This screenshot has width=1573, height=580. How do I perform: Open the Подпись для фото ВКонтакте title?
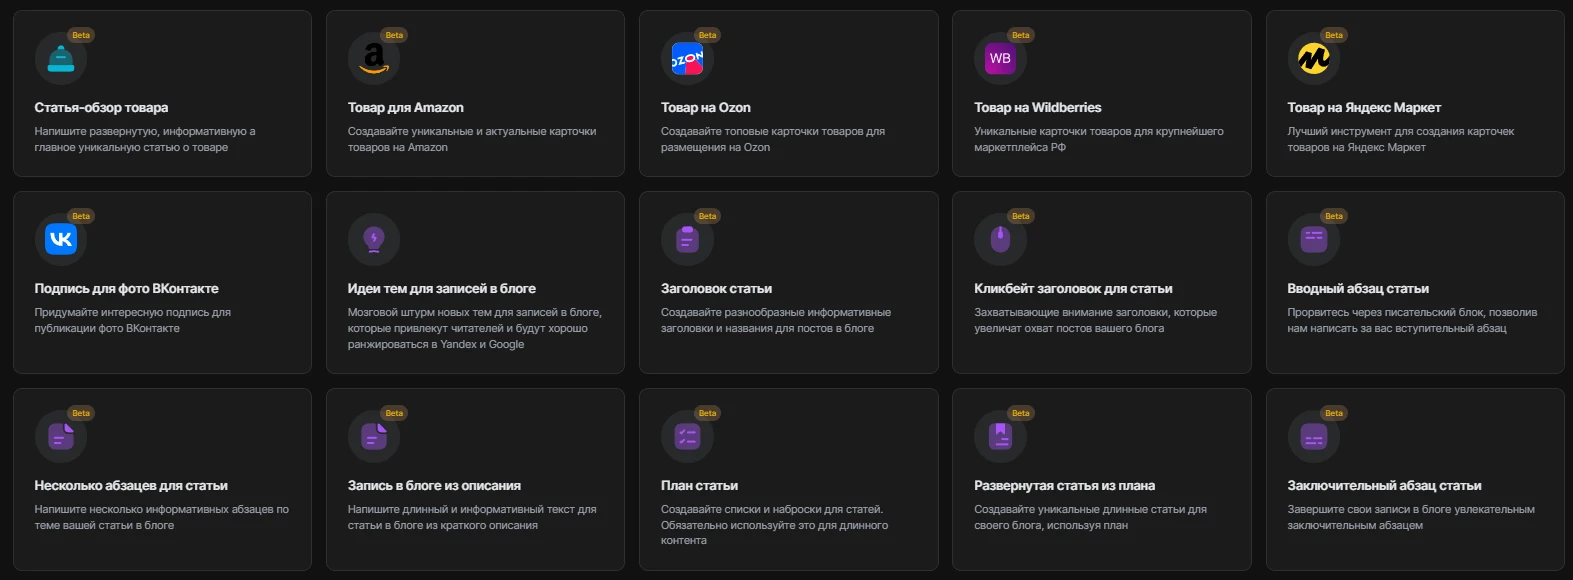tap(127, 288)
